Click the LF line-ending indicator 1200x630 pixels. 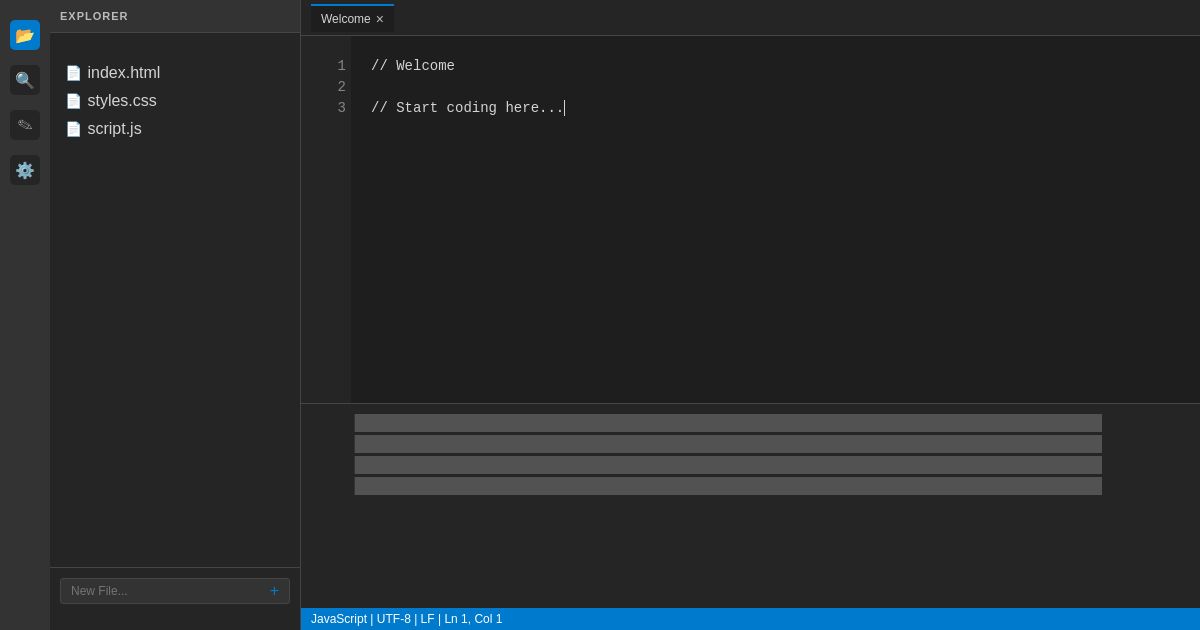pos(428,619)
